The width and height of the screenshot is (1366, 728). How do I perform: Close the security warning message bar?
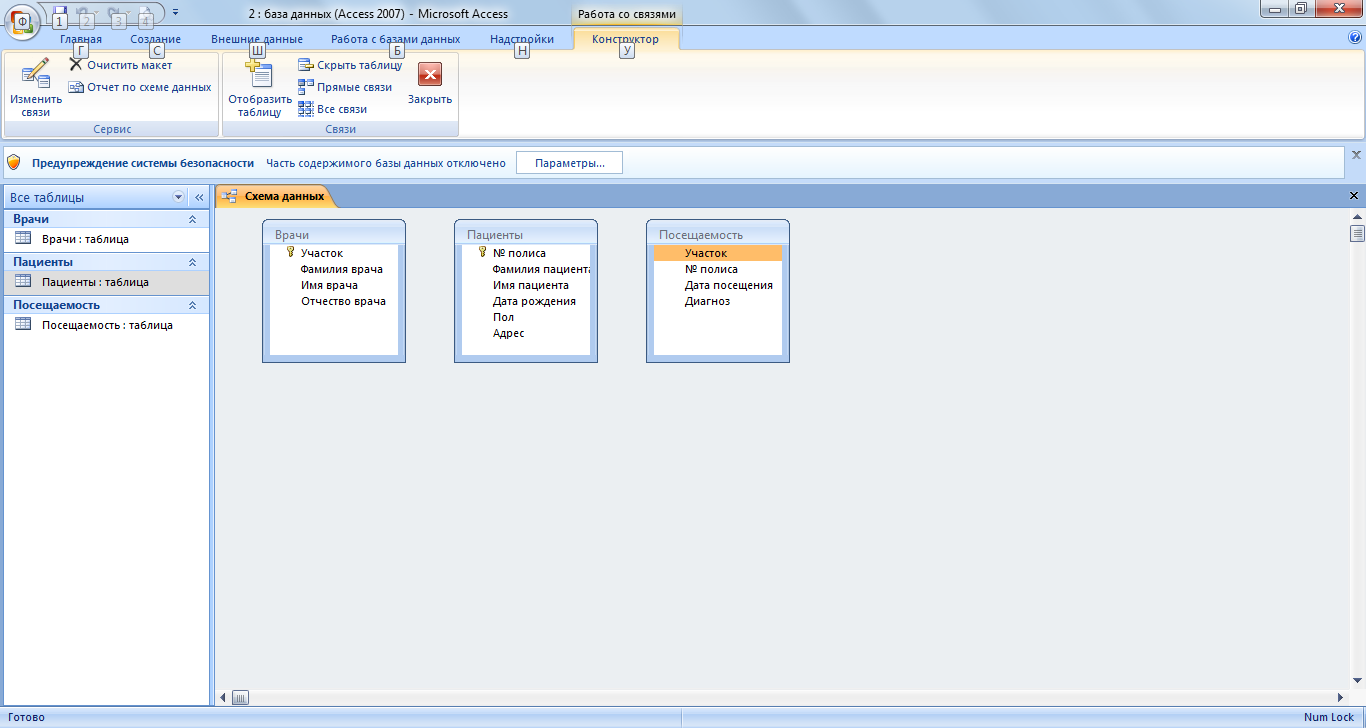(1356, 155)
